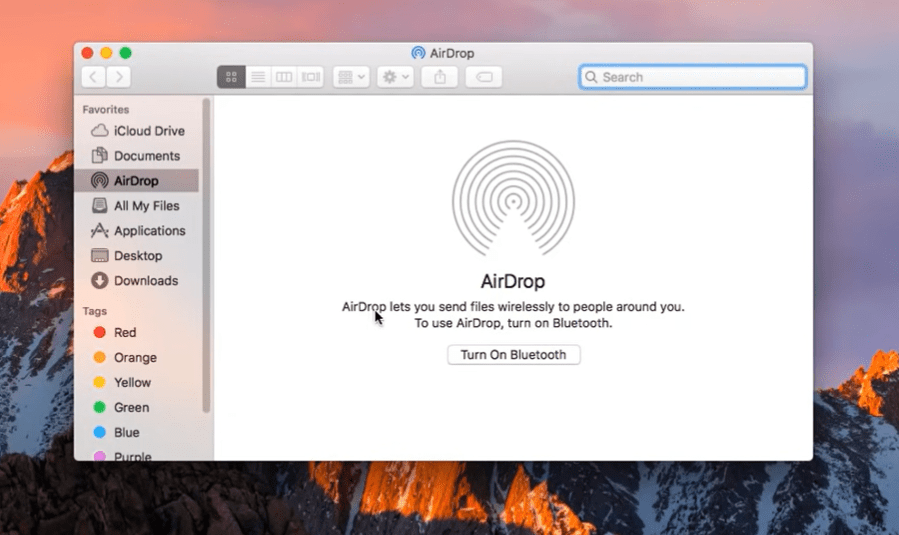Click the Share toolbar button
The width and height of the screenshot is (899, 535).
click(x=440, y=77)
